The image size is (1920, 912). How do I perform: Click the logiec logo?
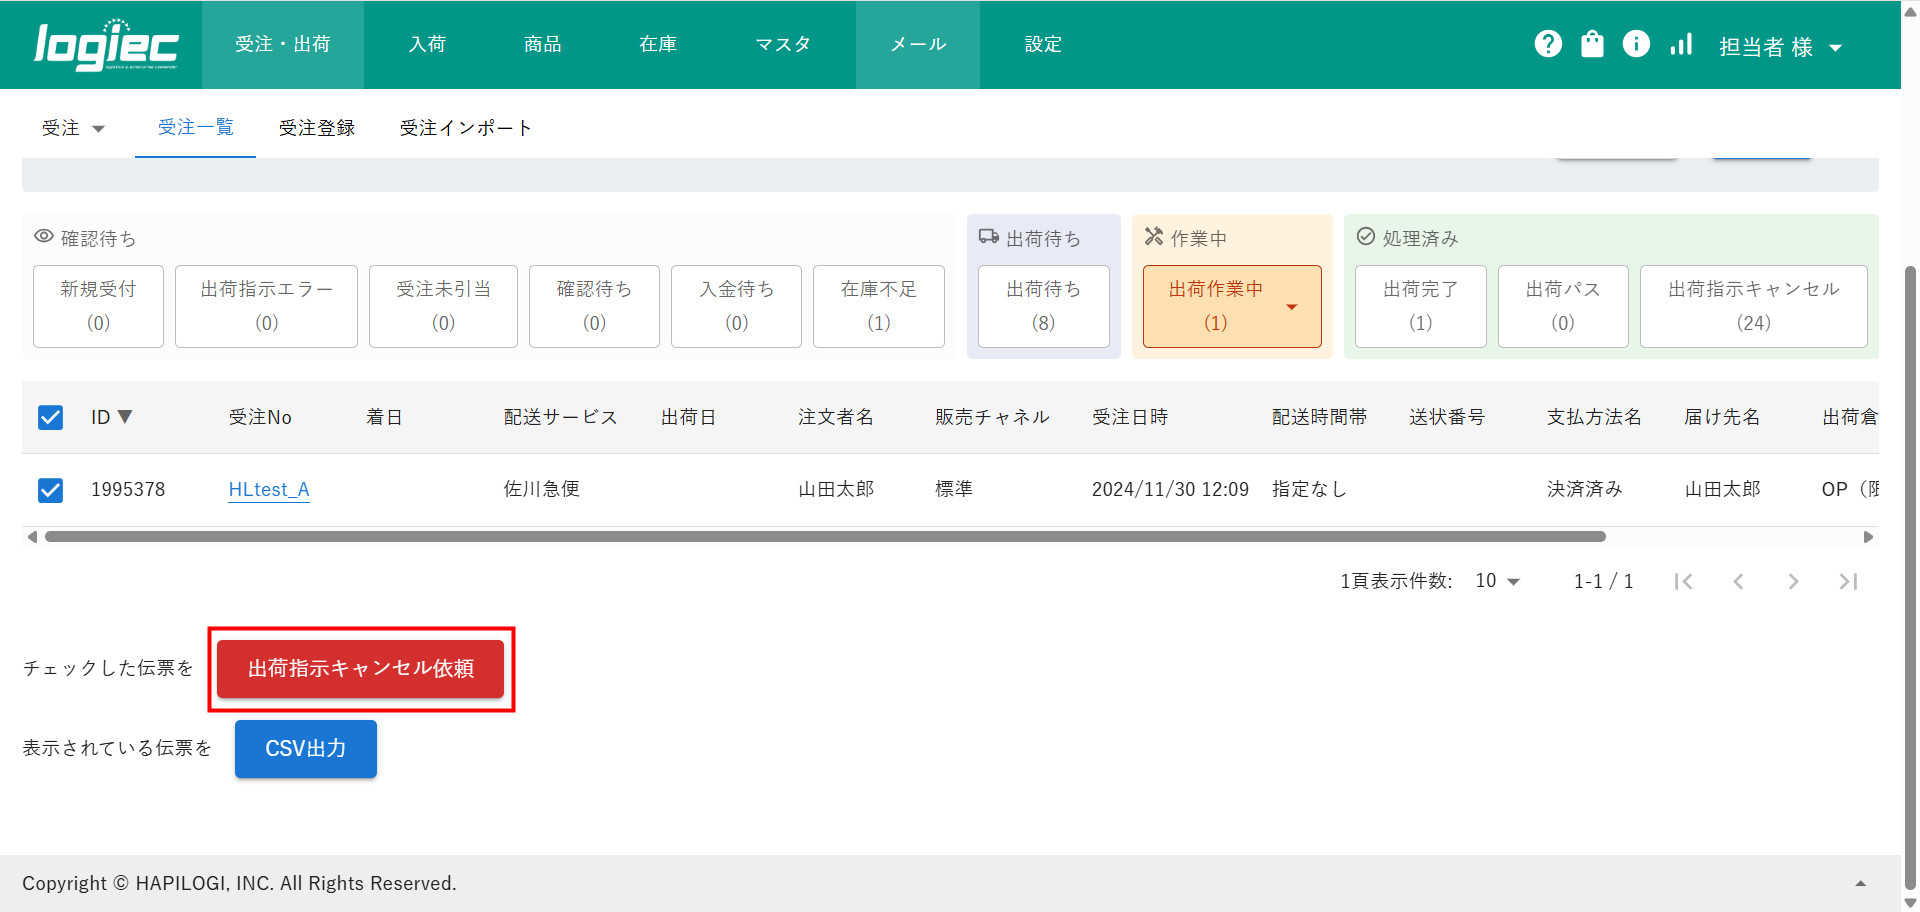106,45
